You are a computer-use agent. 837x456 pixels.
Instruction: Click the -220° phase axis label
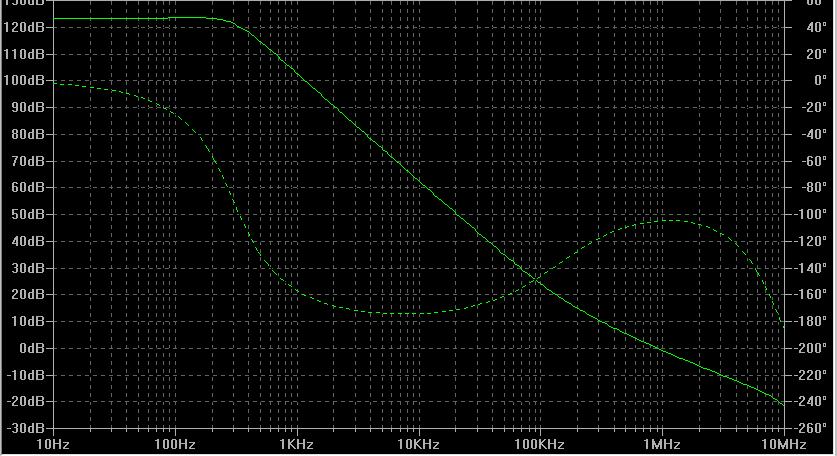(x=810, y=375)
